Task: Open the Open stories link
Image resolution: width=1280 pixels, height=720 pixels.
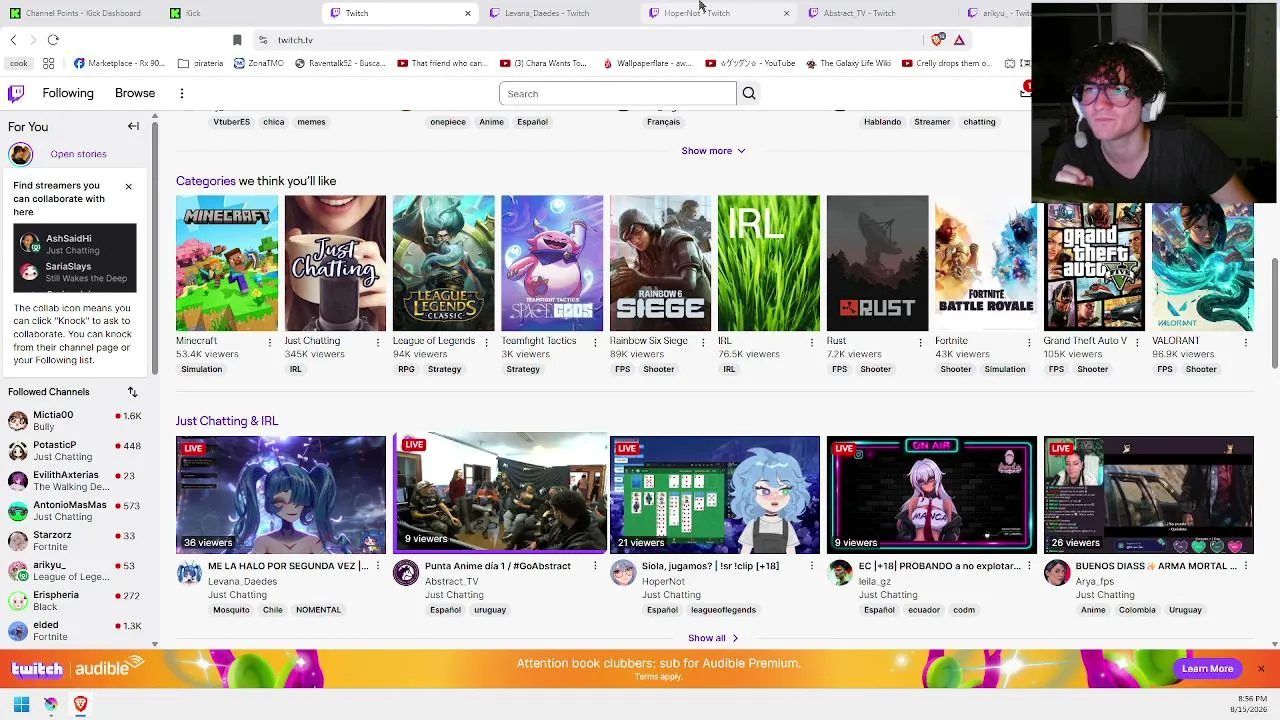Action: (78, 154)
